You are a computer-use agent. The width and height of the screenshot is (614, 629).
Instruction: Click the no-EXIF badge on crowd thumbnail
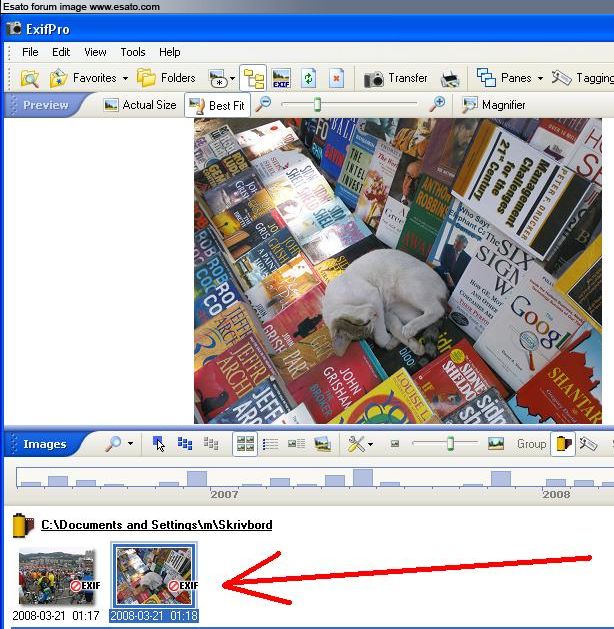click(x=85, y=586)
